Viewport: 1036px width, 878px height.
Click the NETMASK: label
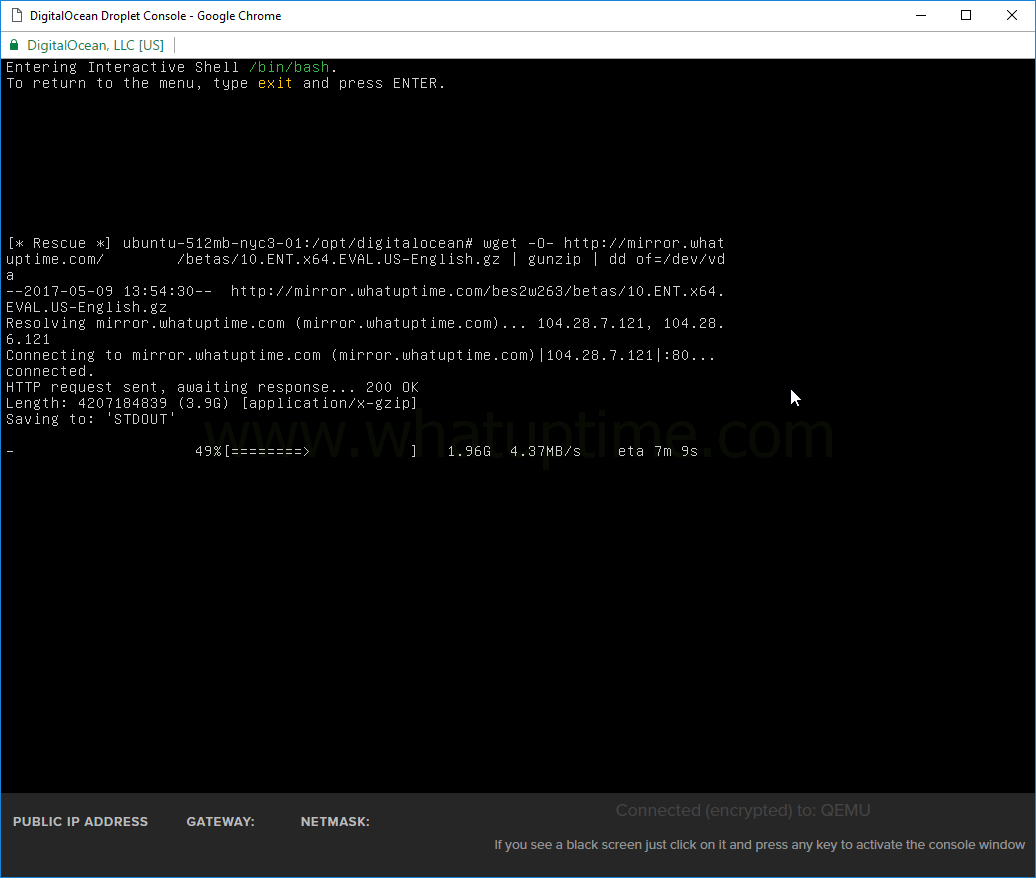[335, 822]
